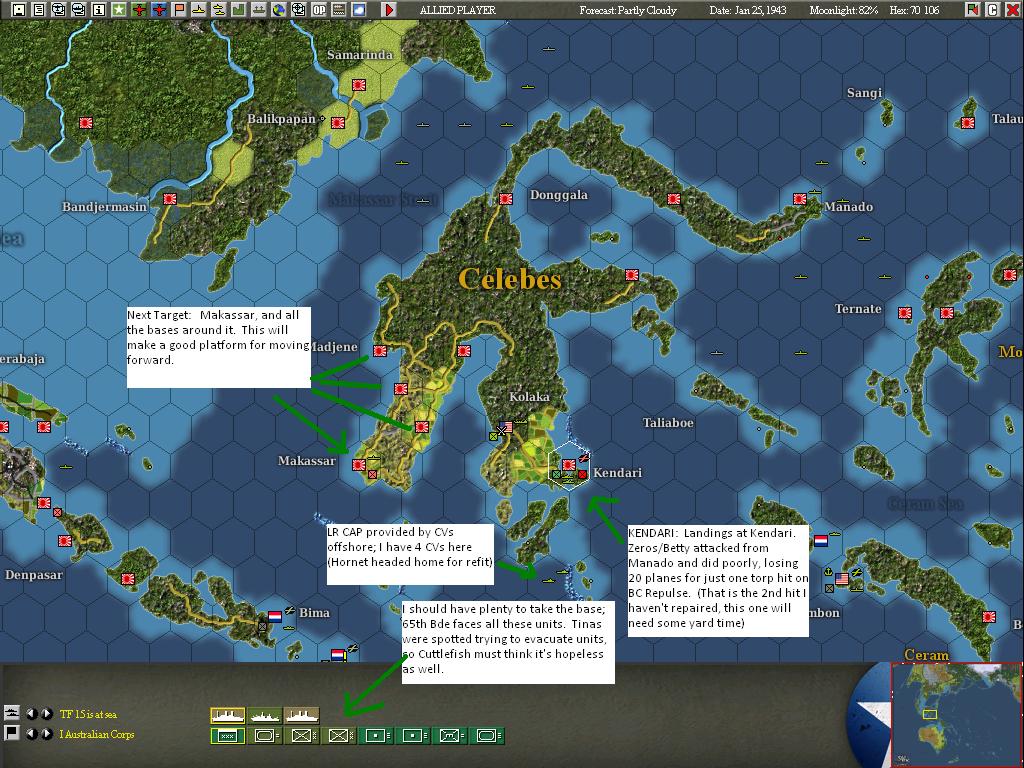The width and height of the screenshot is (1024, 768).
Task: Select the second artillery dot unit icon
Action: [x=413, y=736]
